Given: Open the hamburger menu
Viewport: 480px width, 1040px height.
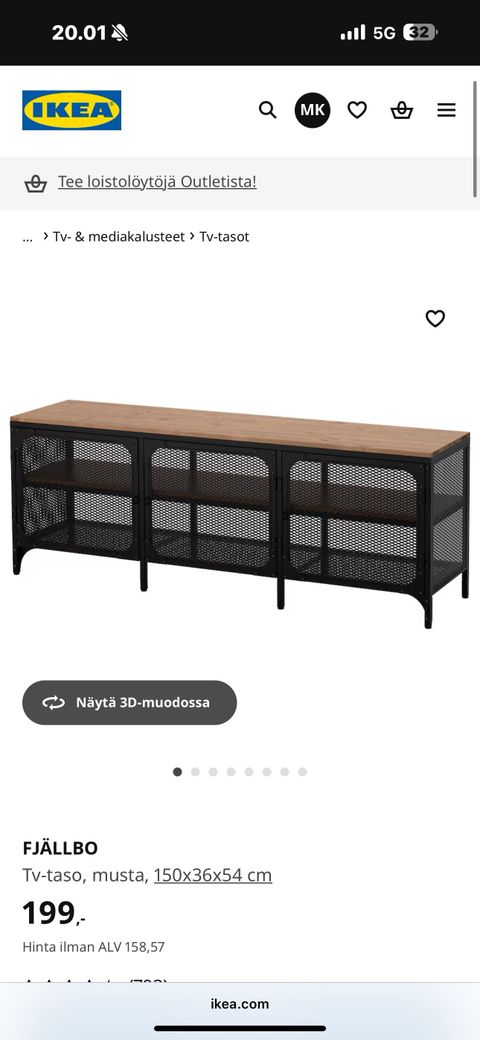Looking at the screenshot, I should [x=446, y=110].
